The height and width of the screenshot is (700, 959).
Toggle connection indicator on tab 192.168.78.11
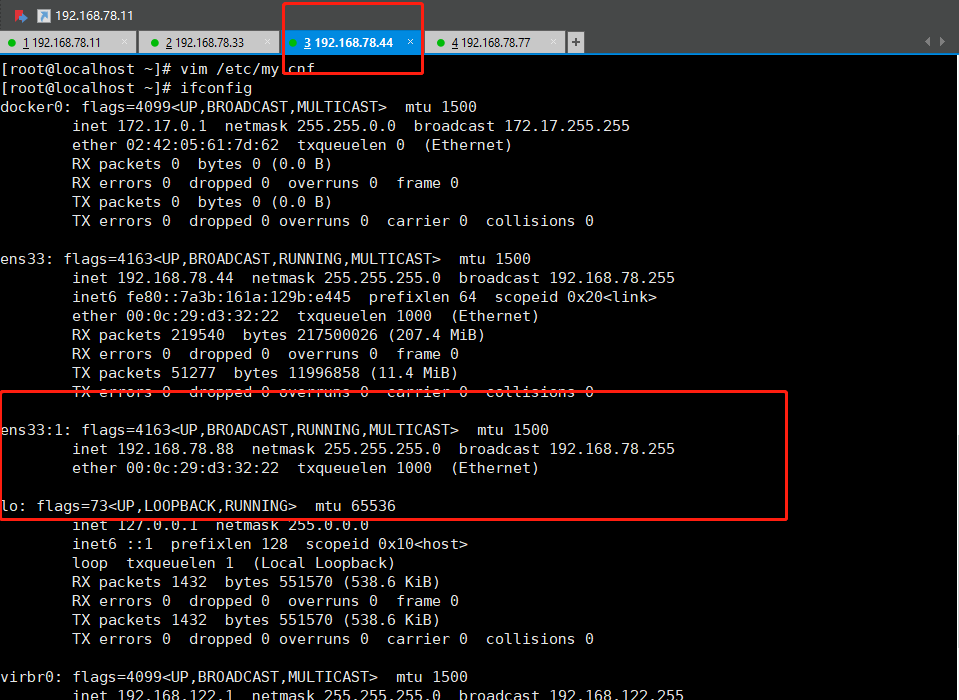(11, 43)
